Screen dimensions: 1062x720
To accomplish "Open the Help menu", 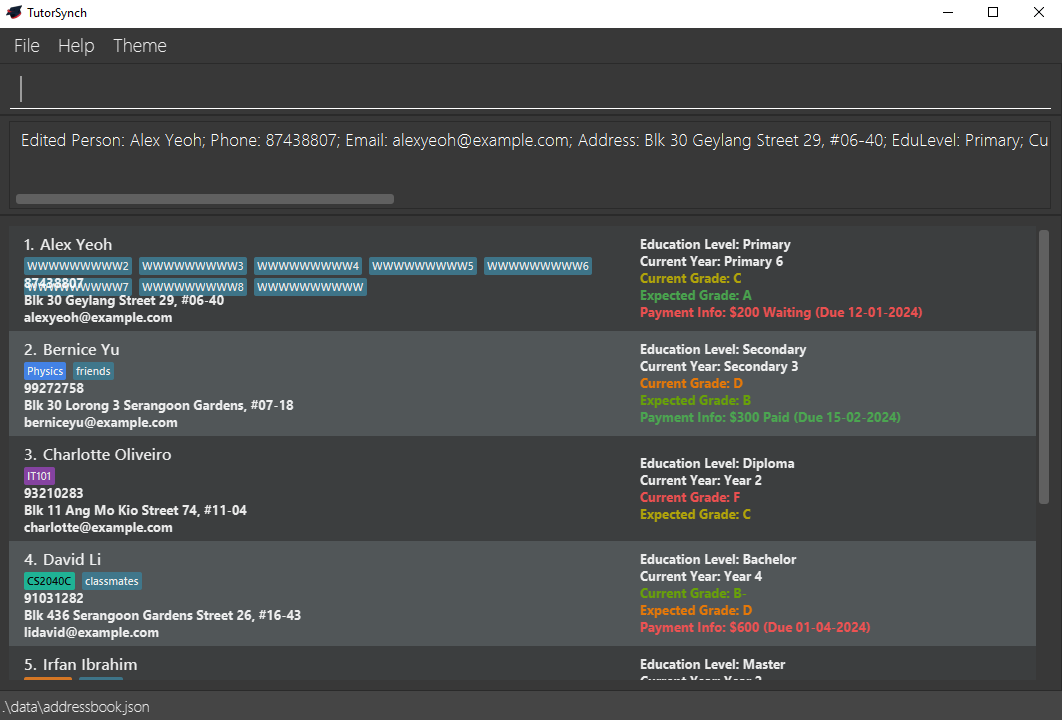I will 76,45.
